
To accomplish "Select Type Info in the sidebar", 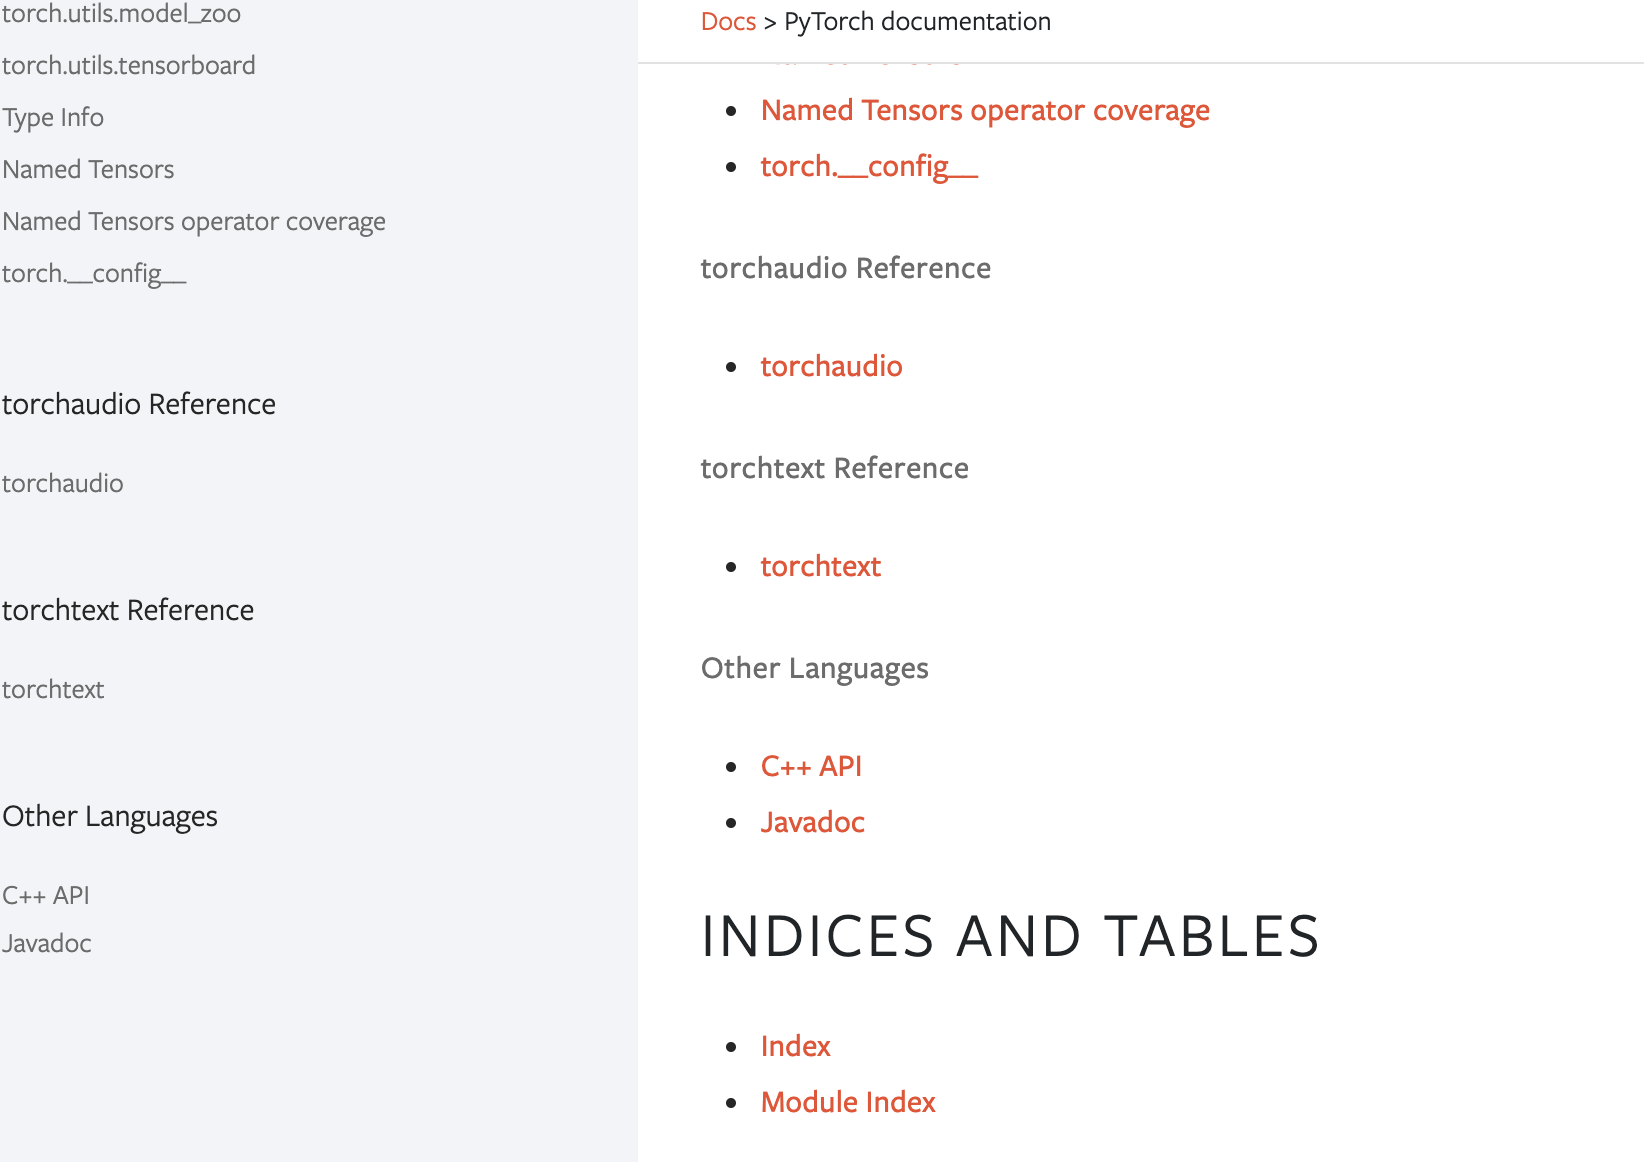I will (x=53, y=118).
